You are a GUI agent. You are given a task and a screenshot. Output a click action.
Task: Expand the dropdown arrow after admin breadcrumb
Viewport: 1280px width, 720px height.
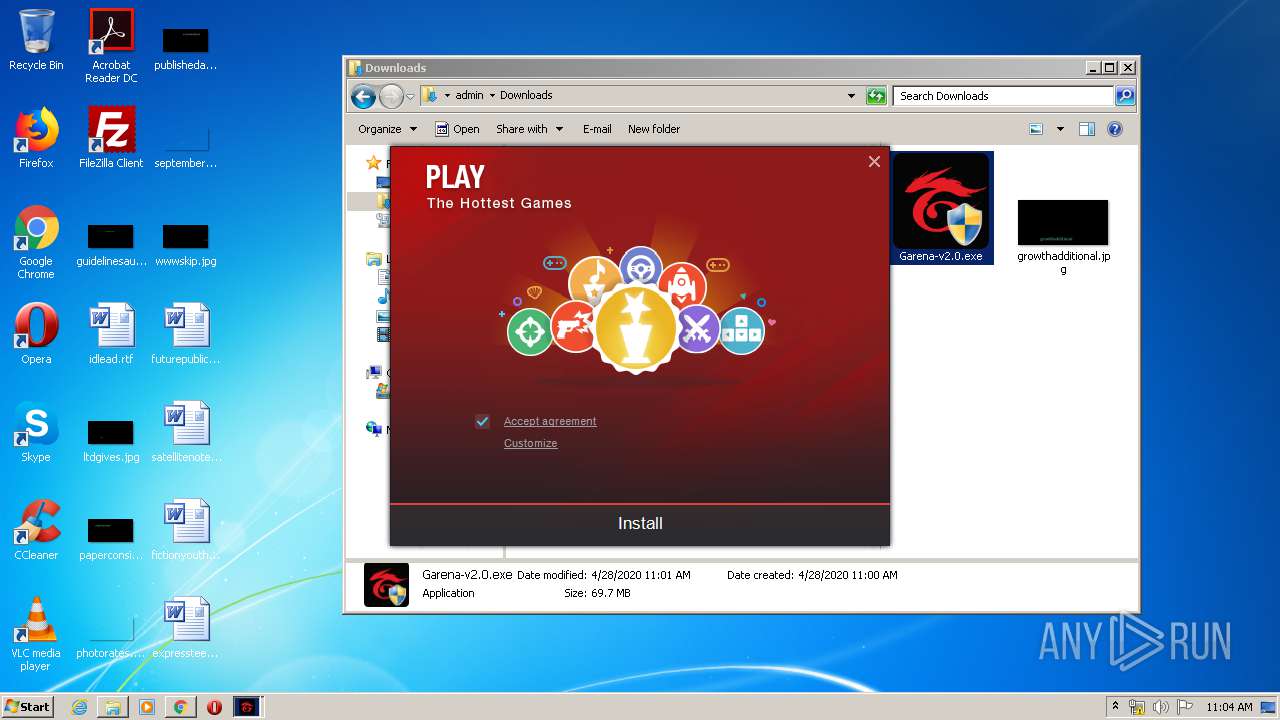pos(492,96)
